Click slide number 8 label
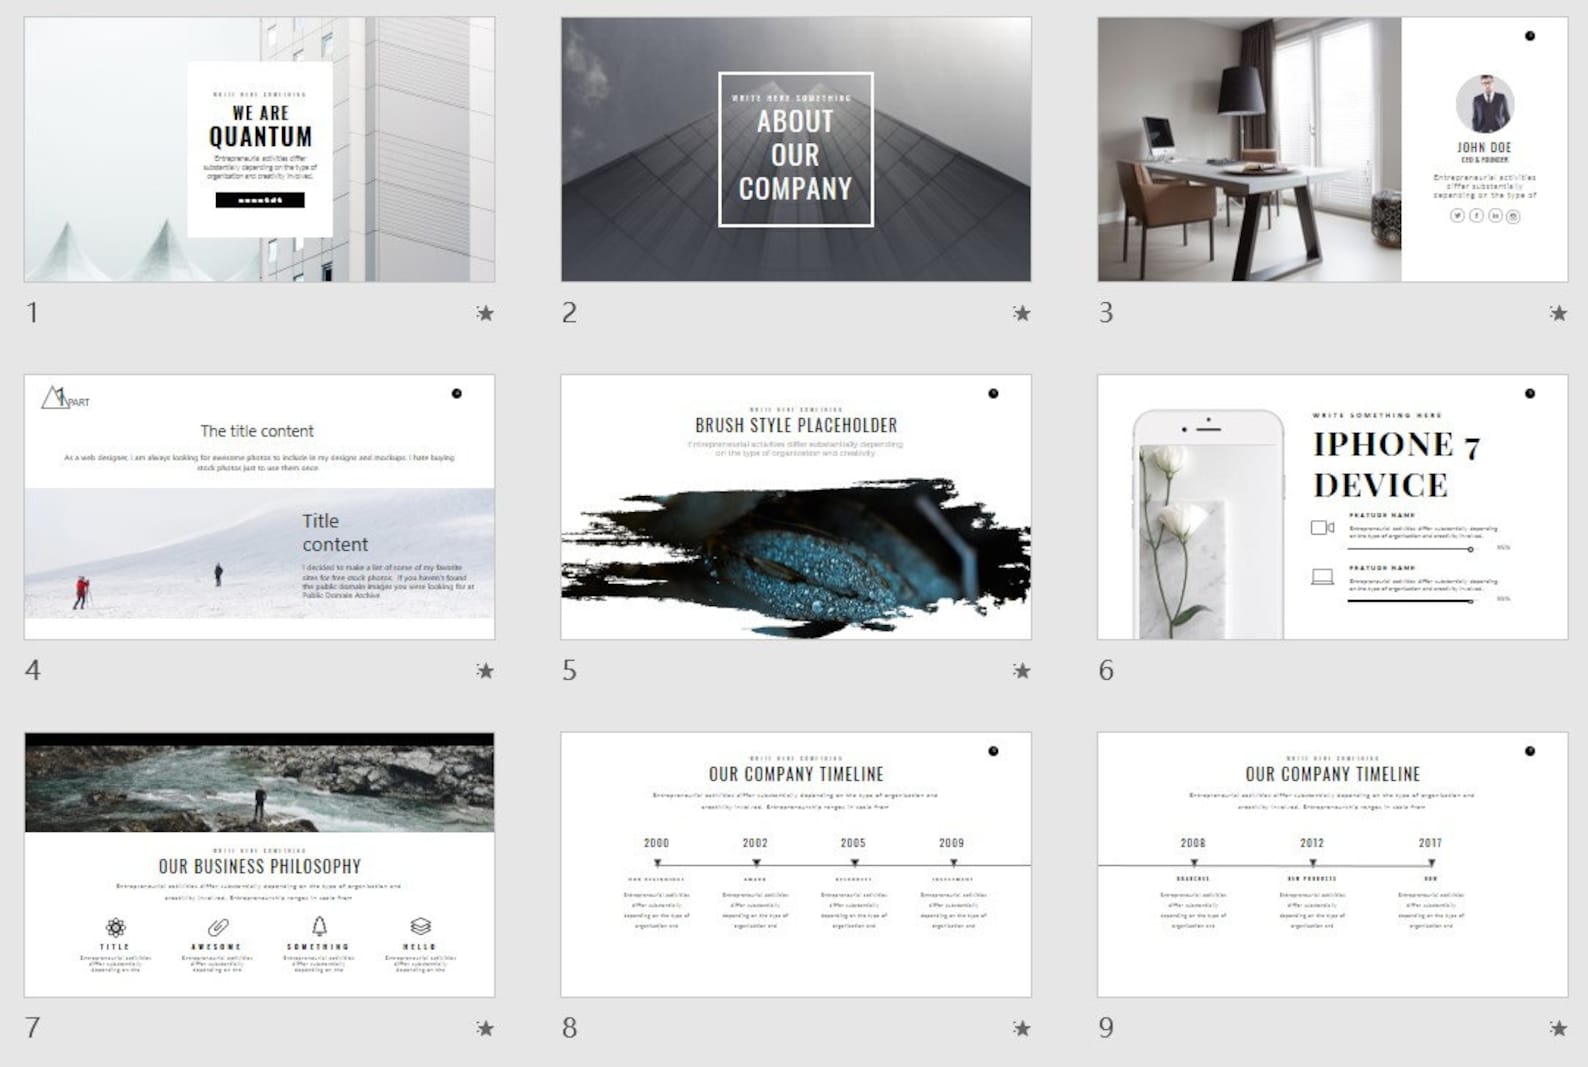Image resolution: width=1588 pixels, height=1067 pixels. point(569,1028)
